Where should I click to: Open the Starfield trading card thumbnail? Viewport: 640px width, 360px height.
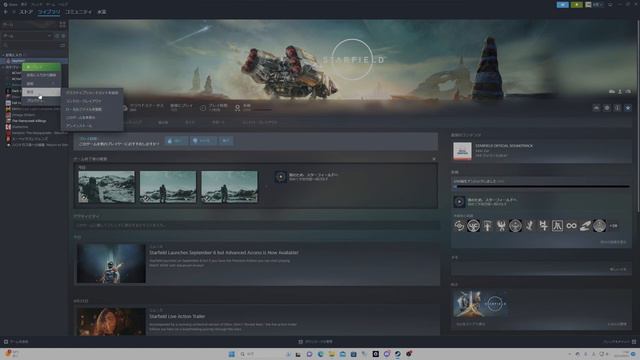pos(481,304)
